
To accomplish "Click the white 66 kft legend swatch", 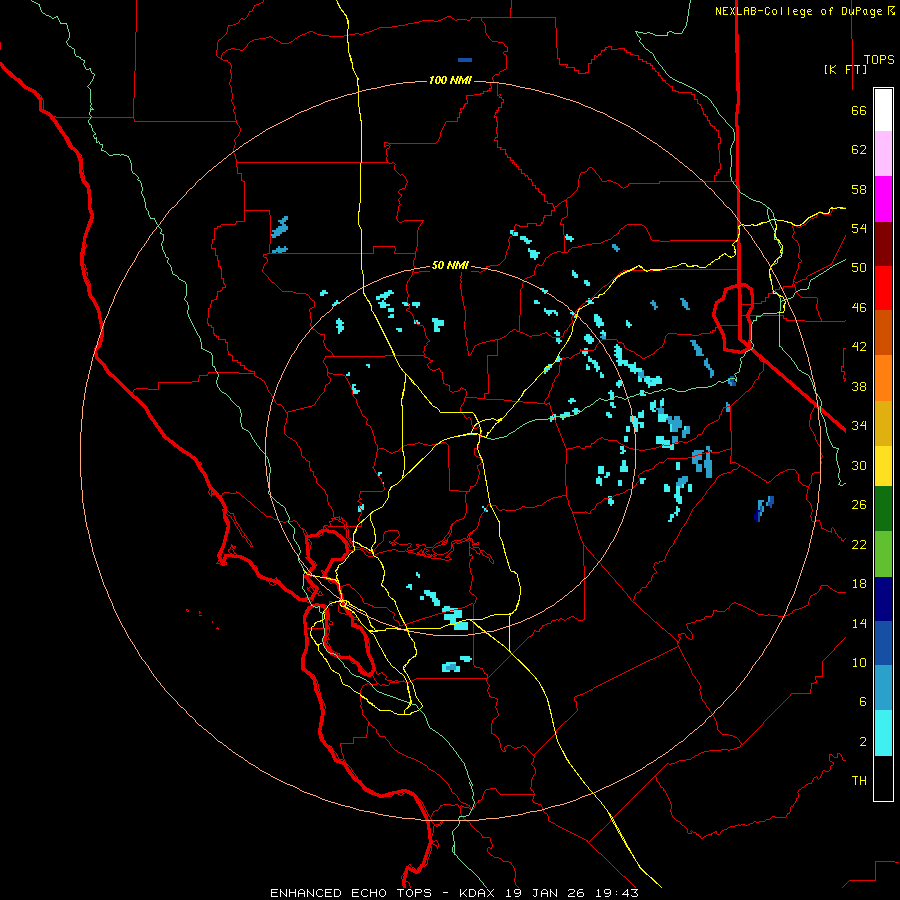I will coord(883,110).
